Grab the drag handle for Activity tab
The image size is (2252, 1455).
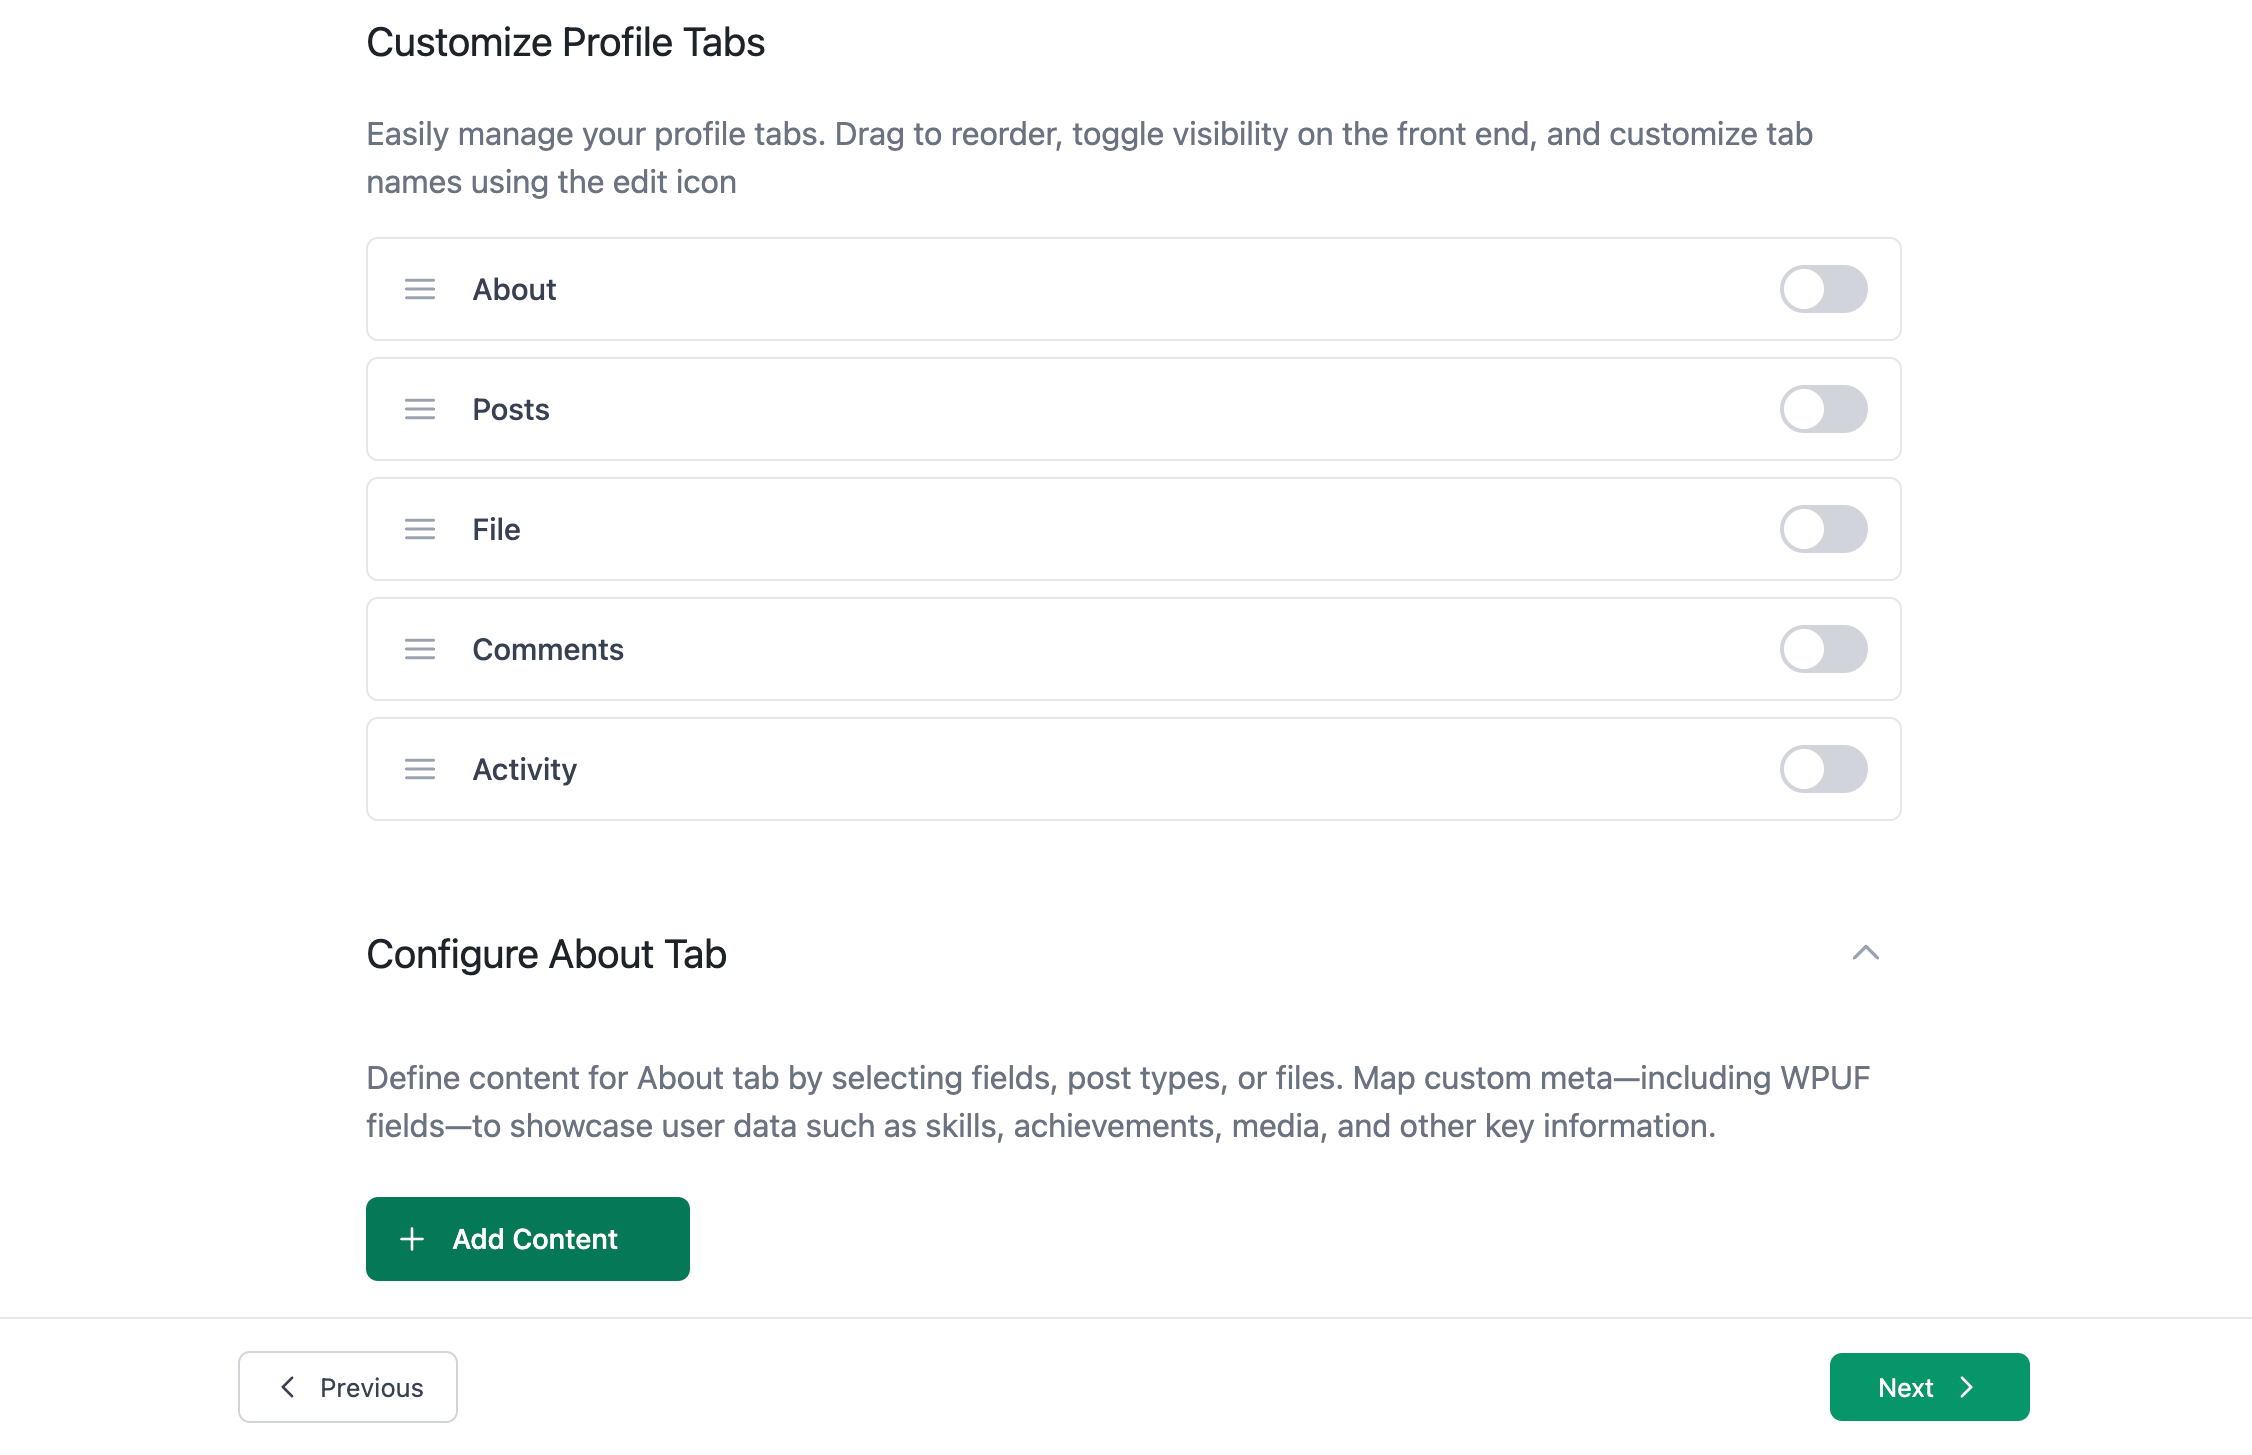(420, 769)
